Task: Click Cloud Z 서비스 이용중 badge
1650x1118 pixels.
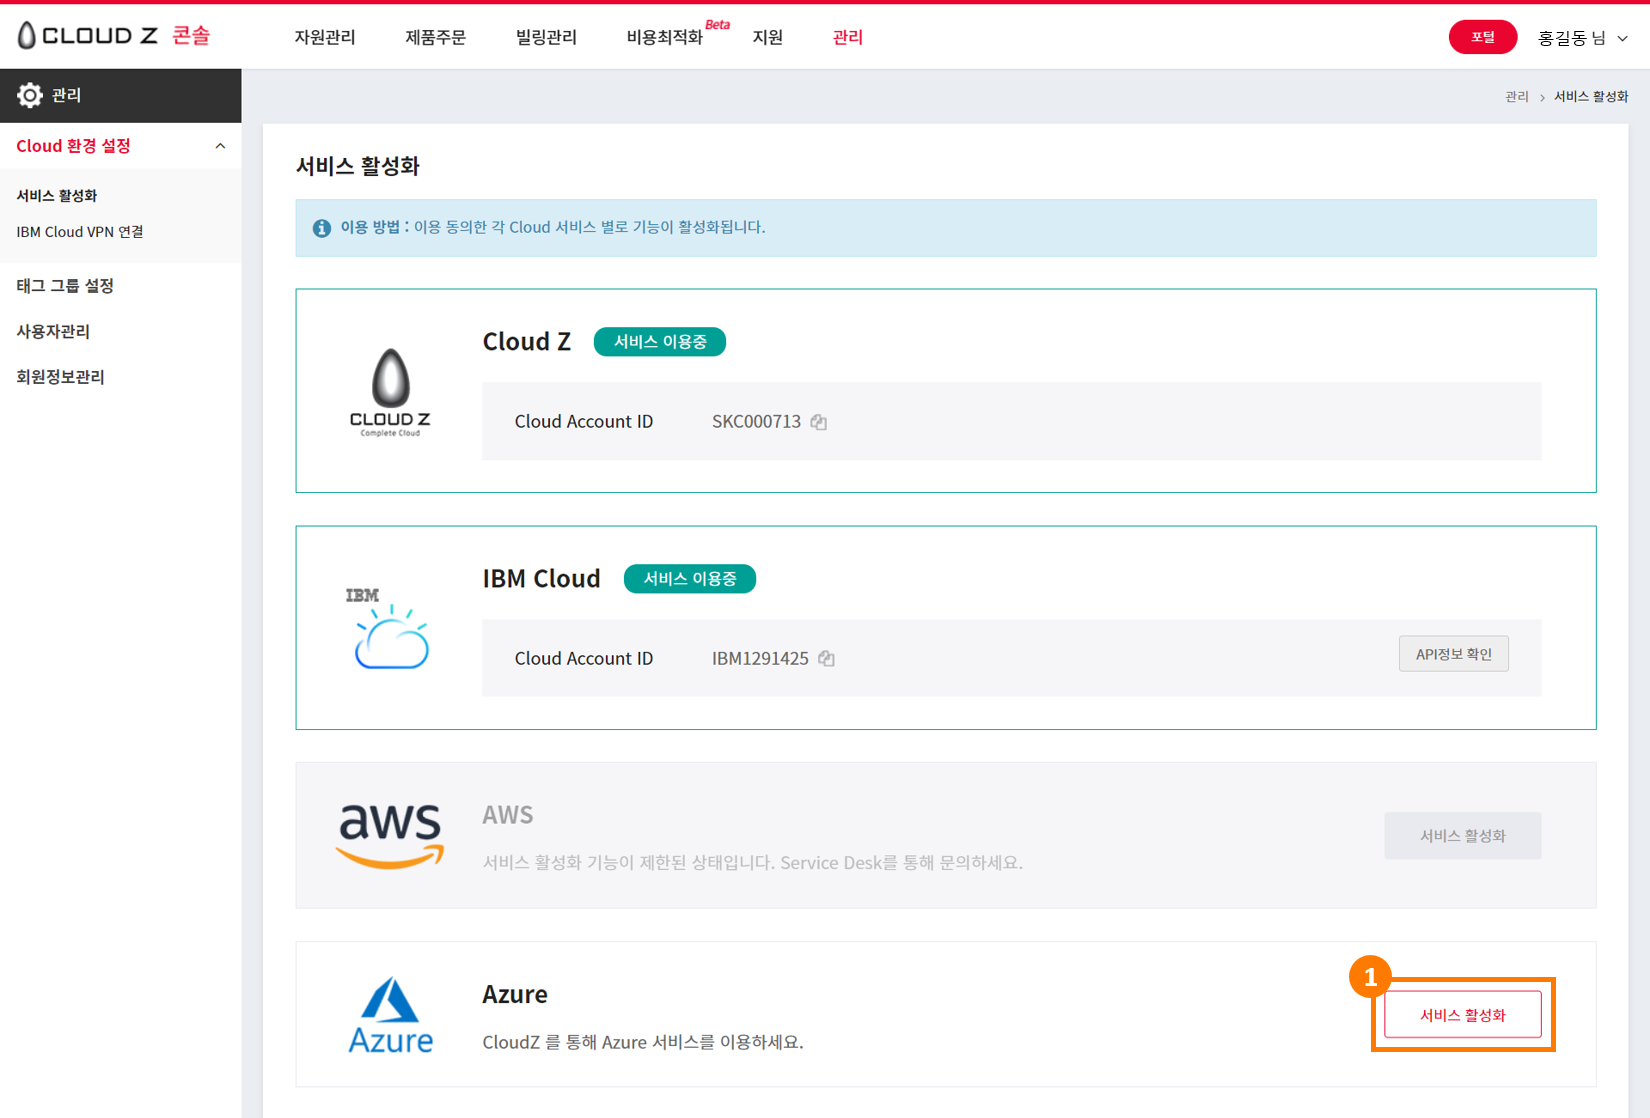Action: [660, 342]
